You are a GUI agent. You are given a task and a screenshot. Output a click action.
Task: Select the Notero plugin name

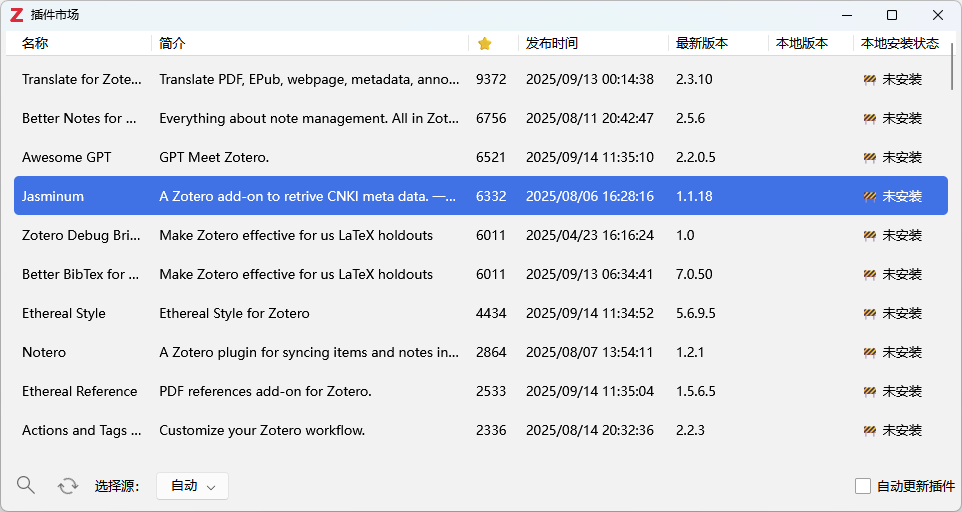pyautogui.click(x=44, y=353)
